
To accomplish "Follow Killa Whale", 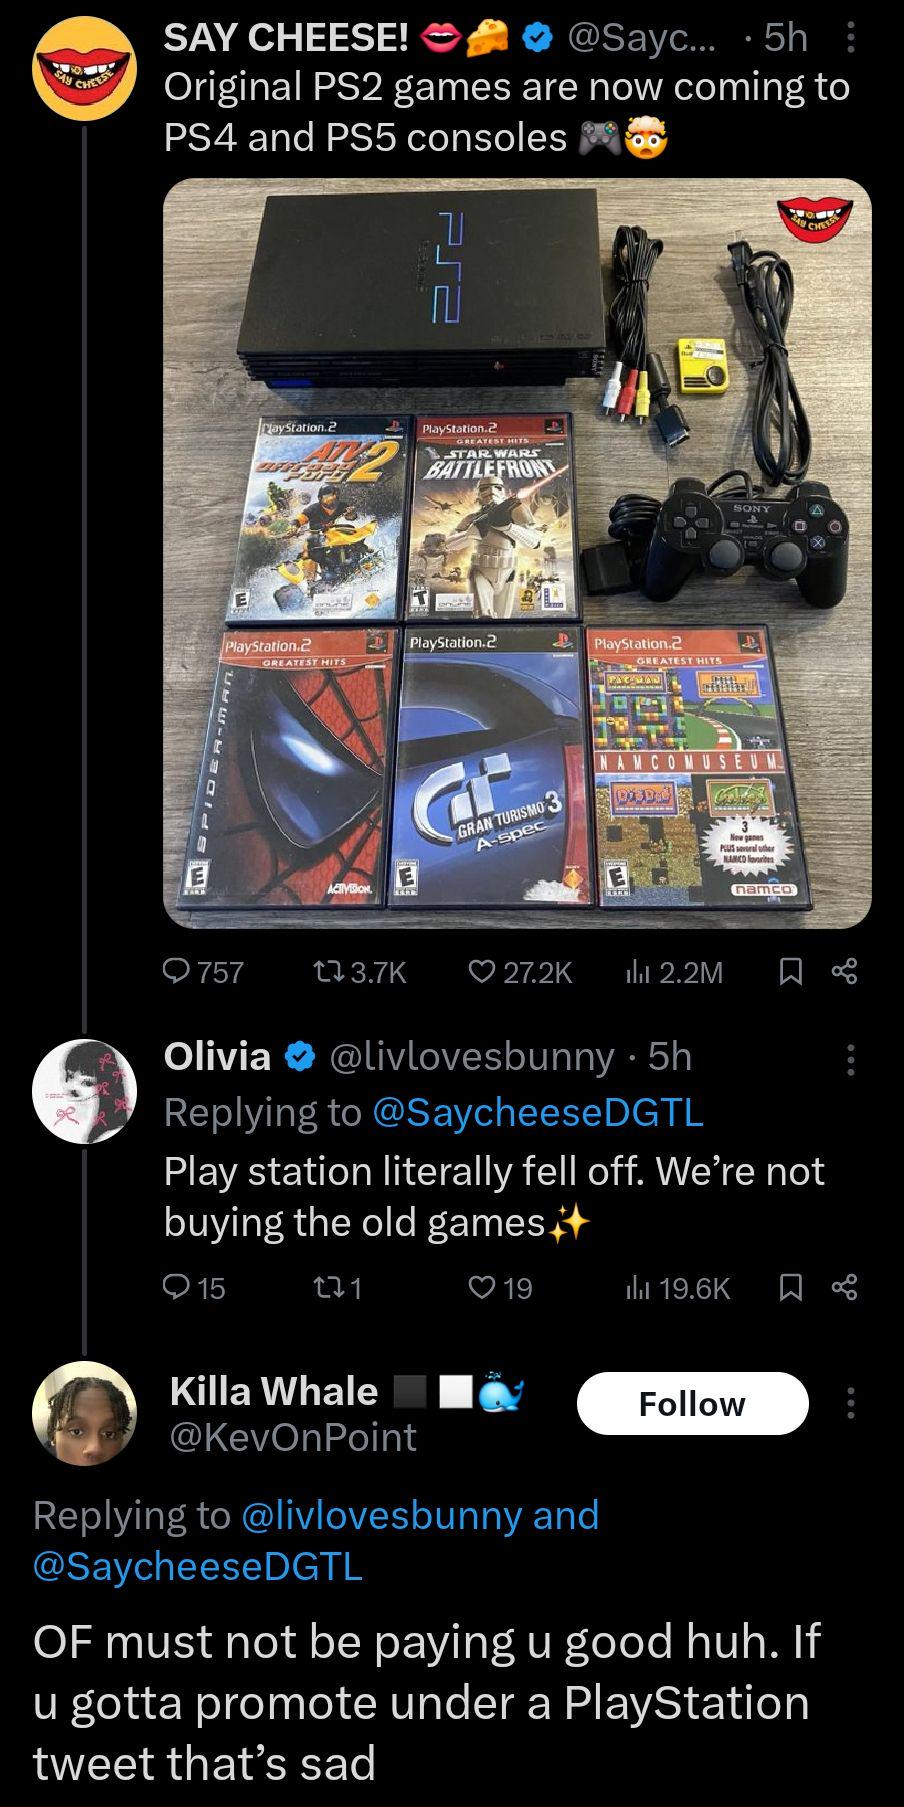I will [x=692, y=1404].
